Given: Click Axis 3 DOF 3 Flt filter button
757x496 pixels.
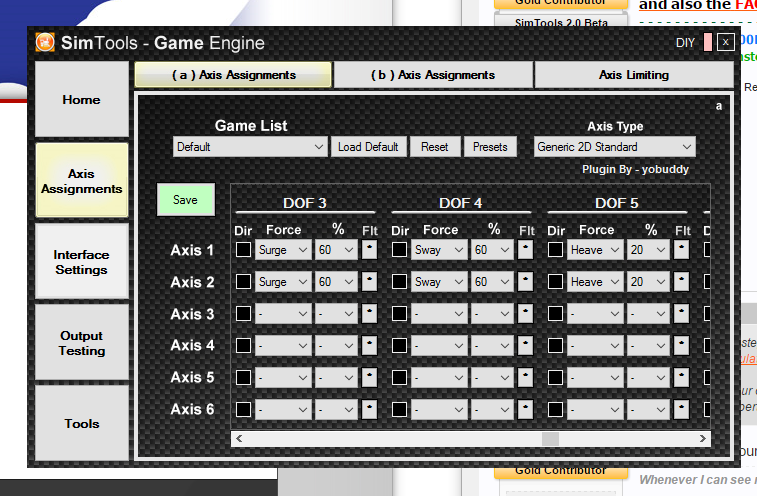Looking at the screenshot, I should (369, 313).
